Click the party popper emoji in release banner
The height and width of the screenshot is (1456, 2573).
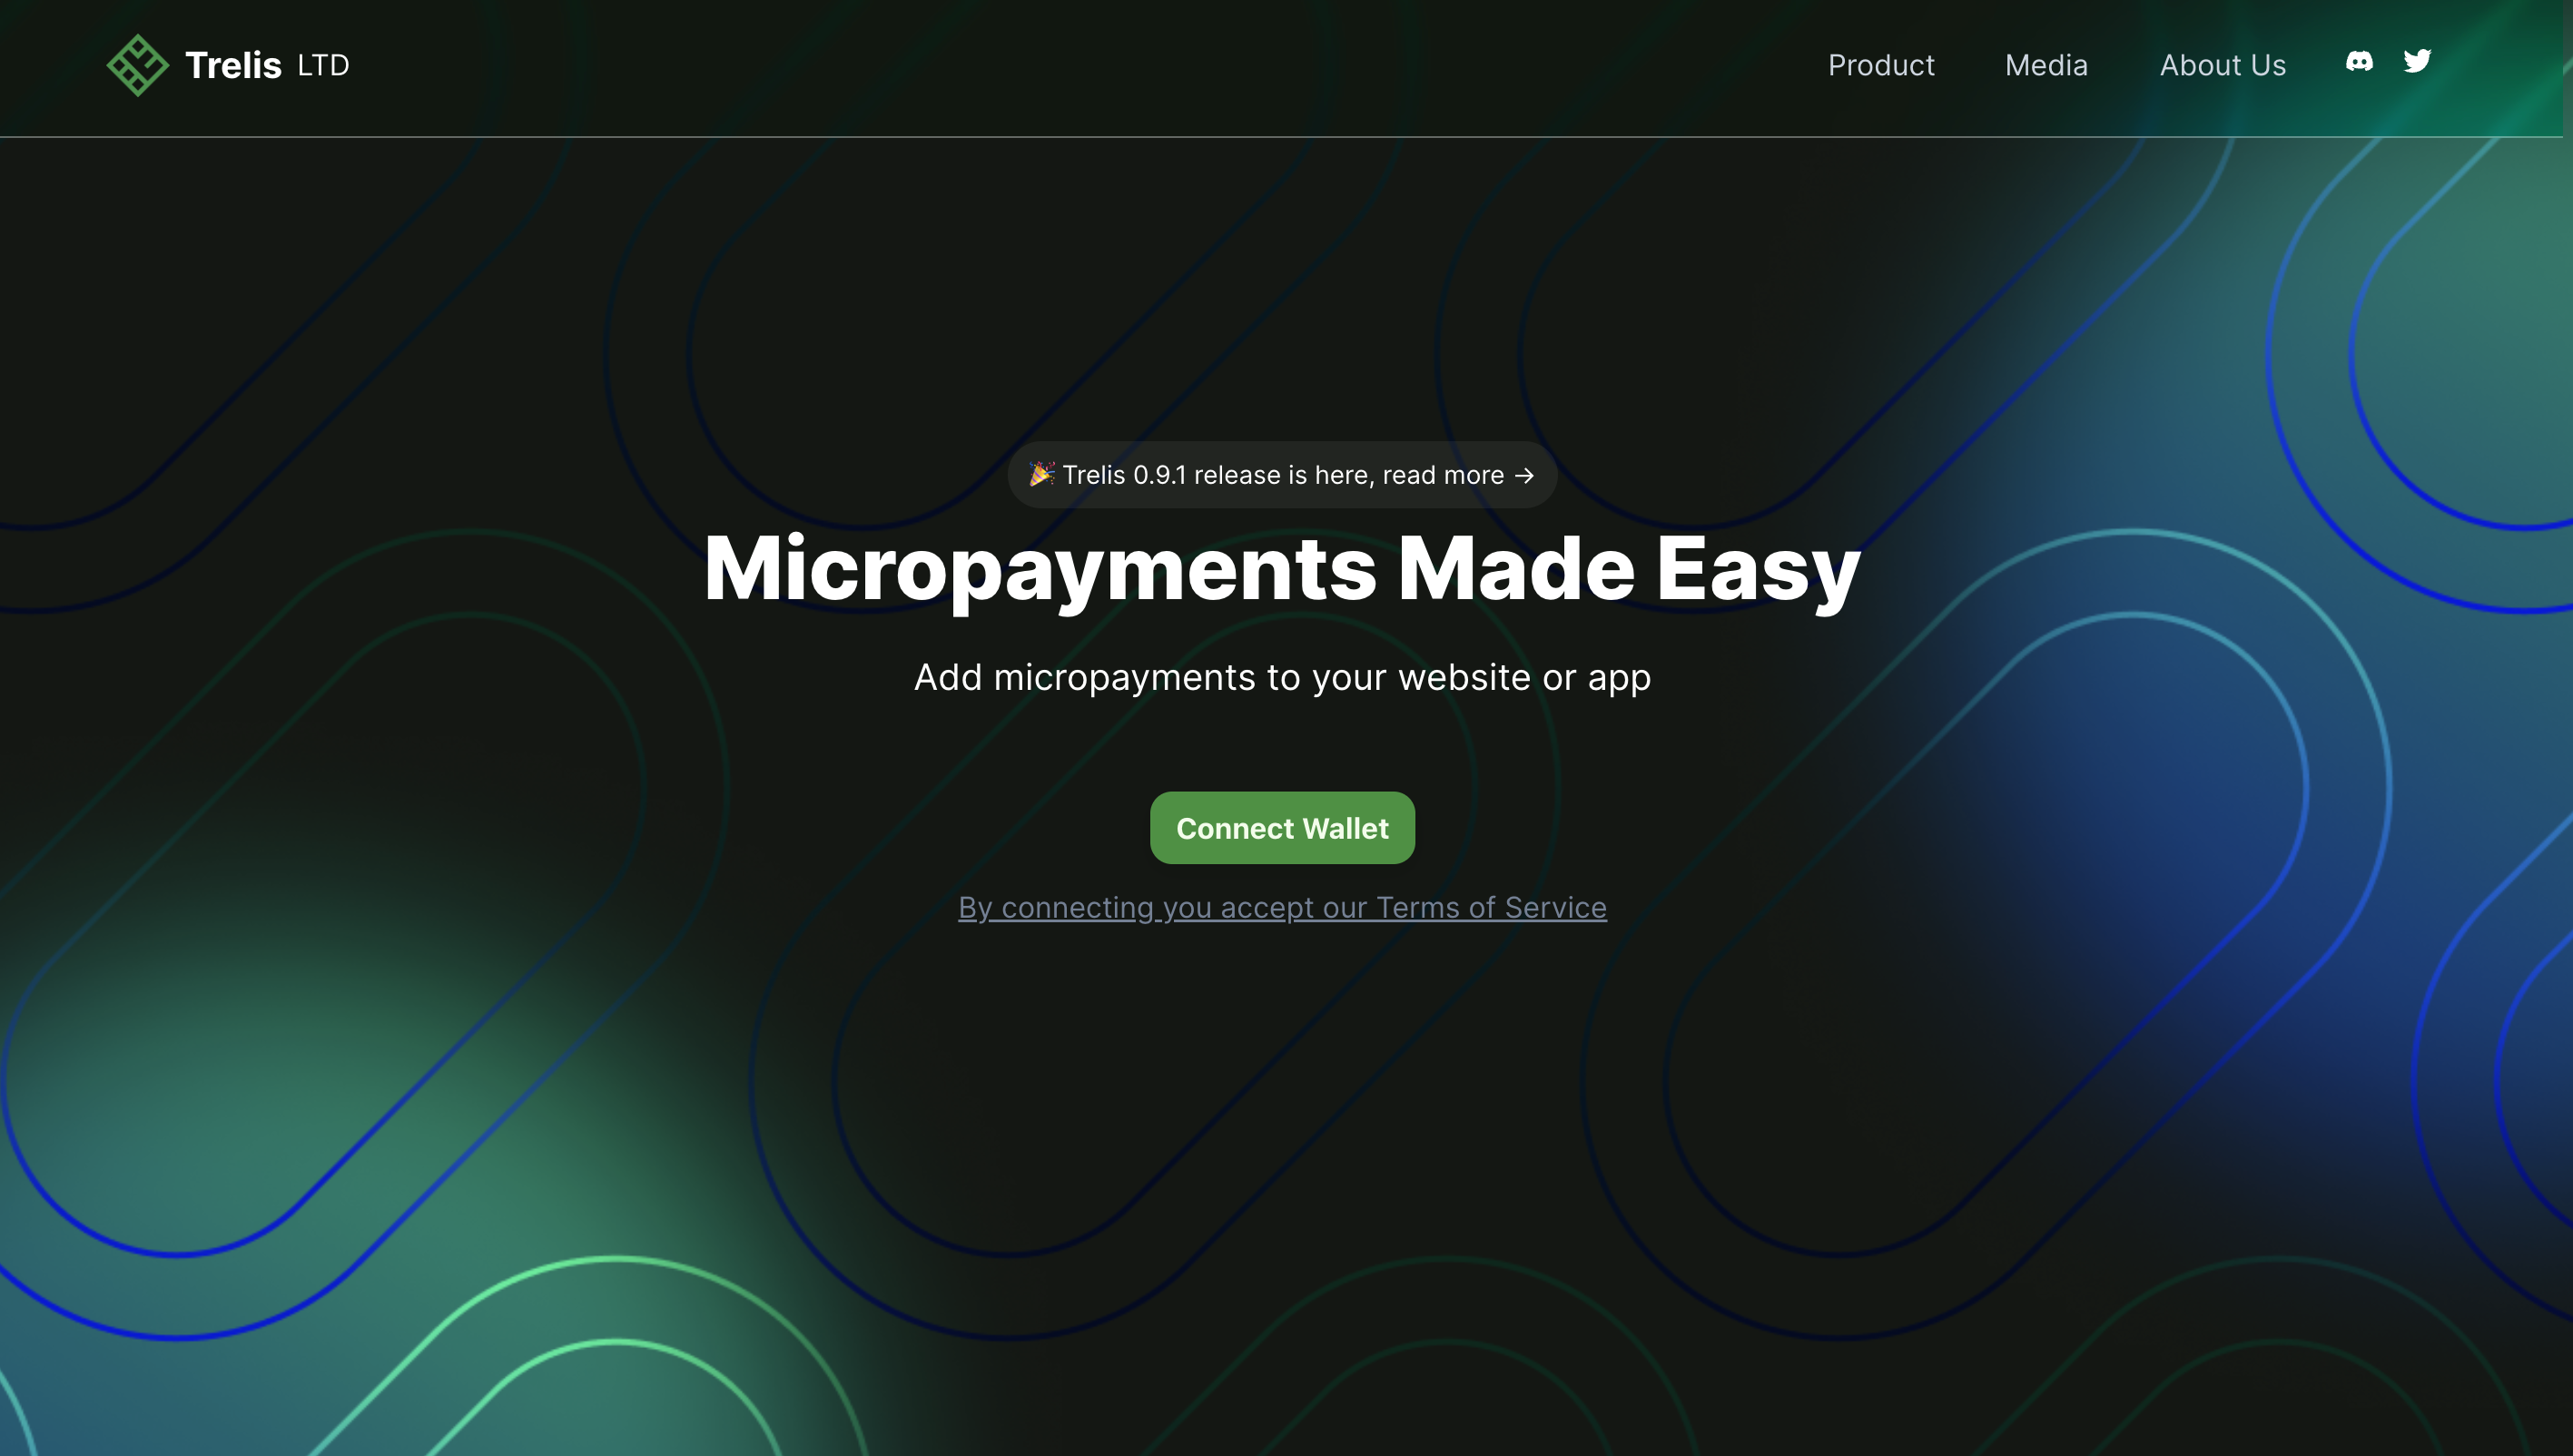coord(1041,474)
